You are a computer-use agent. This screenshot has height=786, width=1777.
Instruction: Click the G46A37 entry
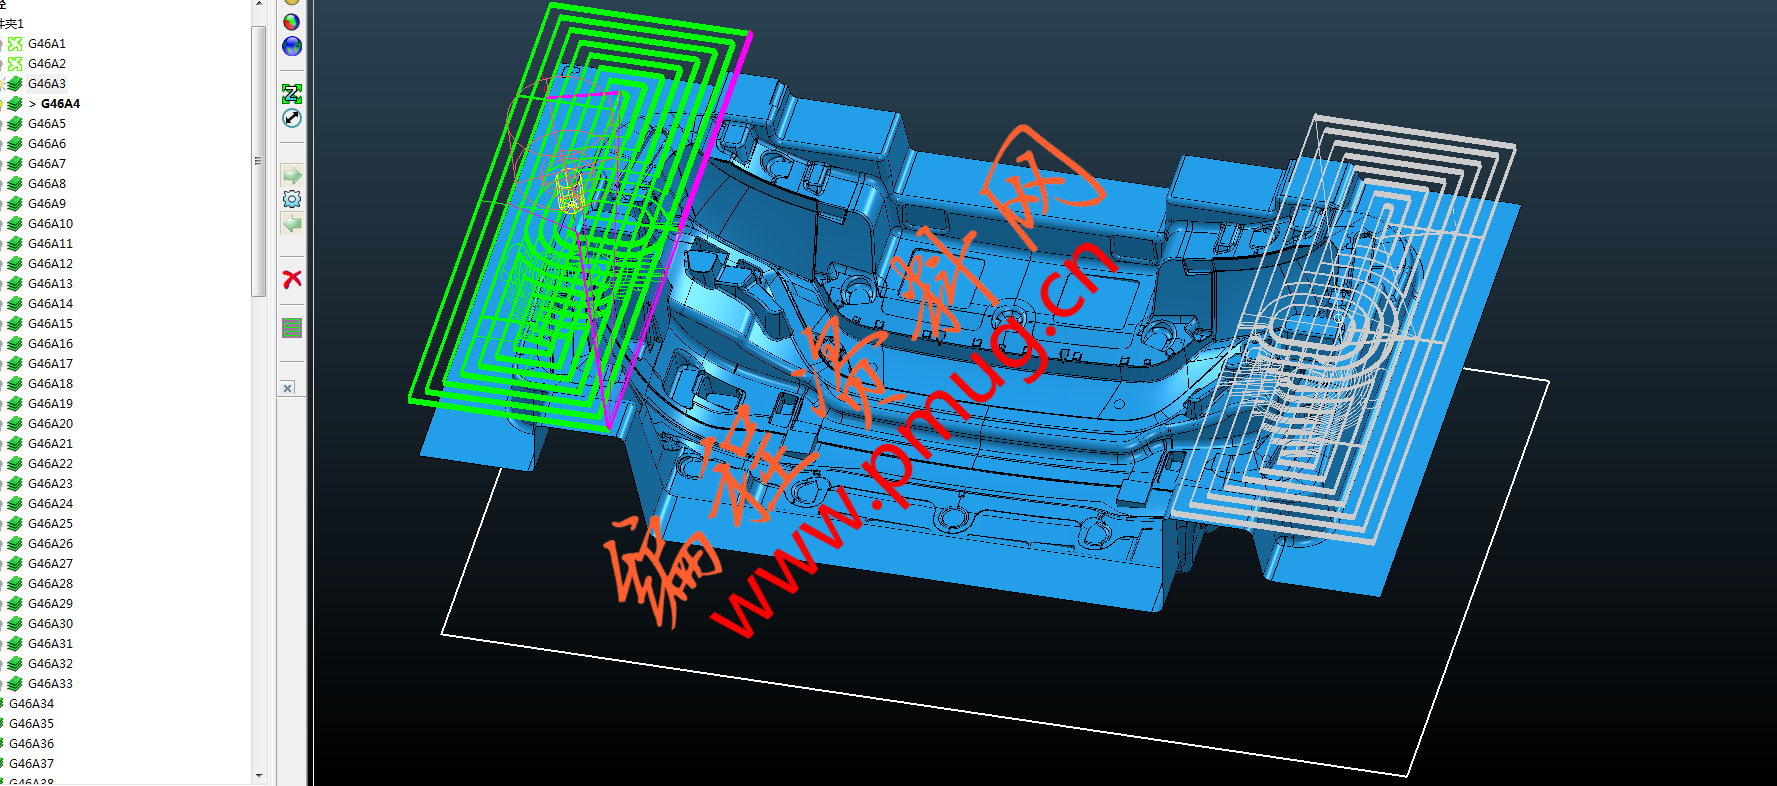click(x=31, y=764)
